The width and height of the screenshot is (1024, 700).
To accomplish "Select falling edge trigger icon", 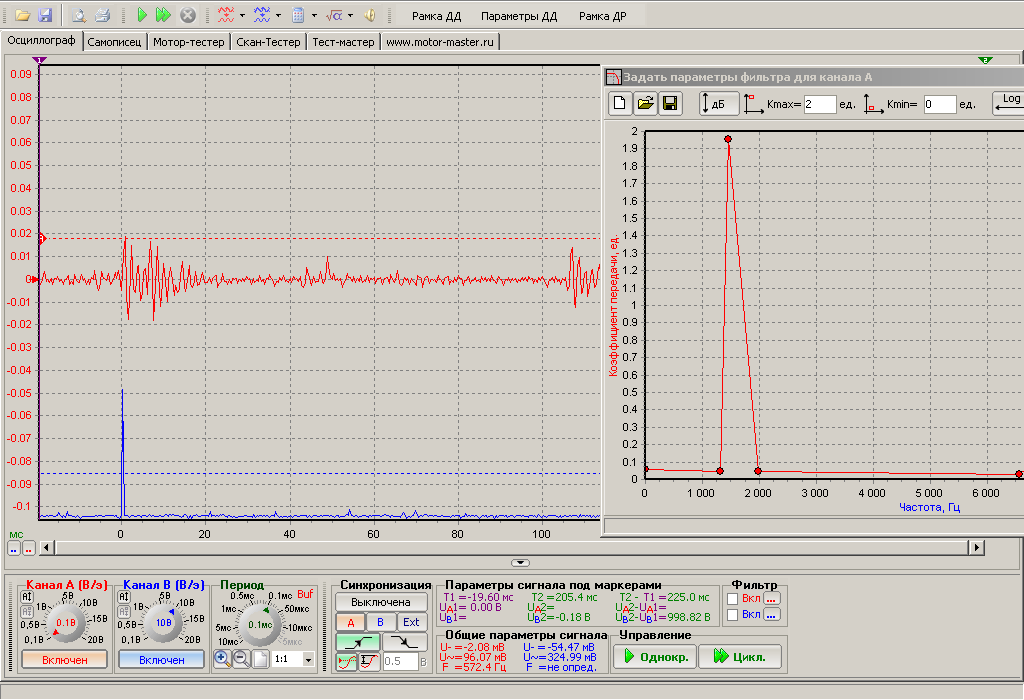I will (404, 643).
